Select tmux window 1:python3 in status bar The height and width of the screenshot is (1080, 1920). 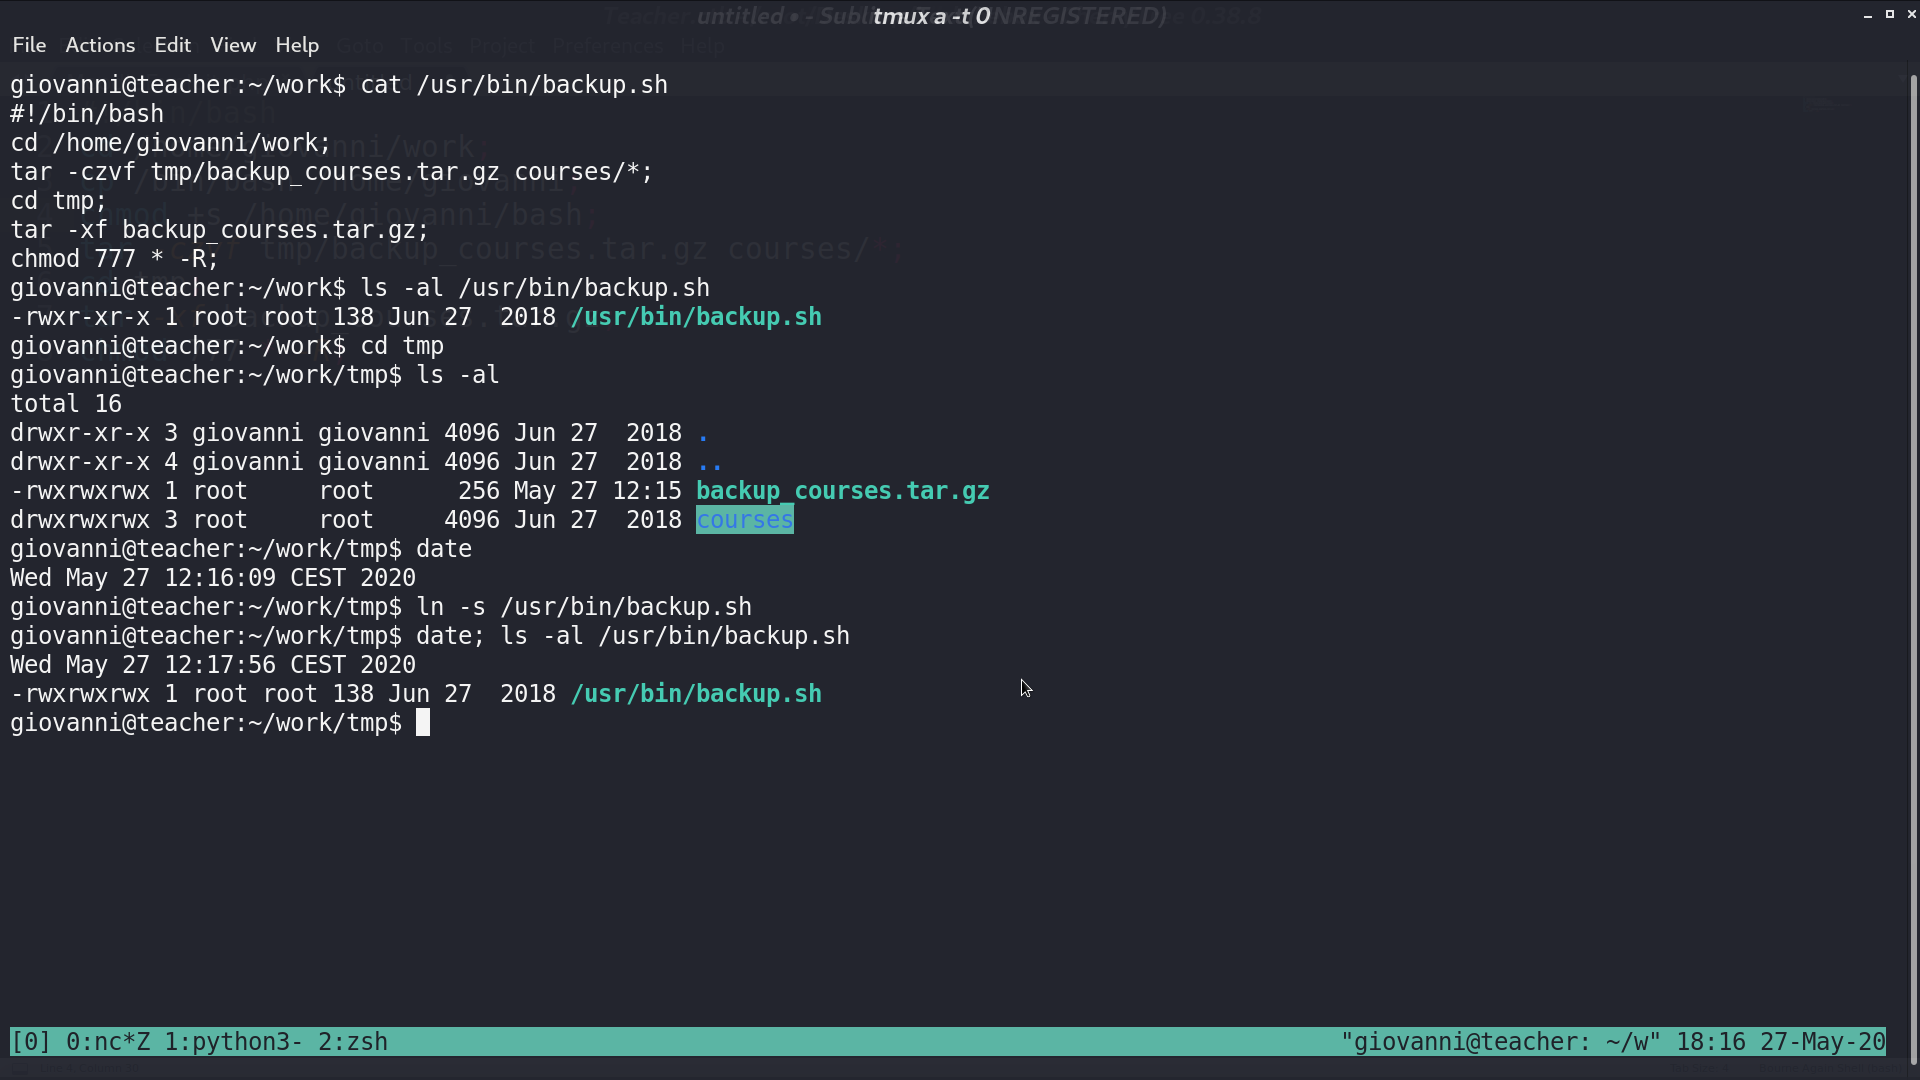pyautogui.click(x=233, y=1042)
